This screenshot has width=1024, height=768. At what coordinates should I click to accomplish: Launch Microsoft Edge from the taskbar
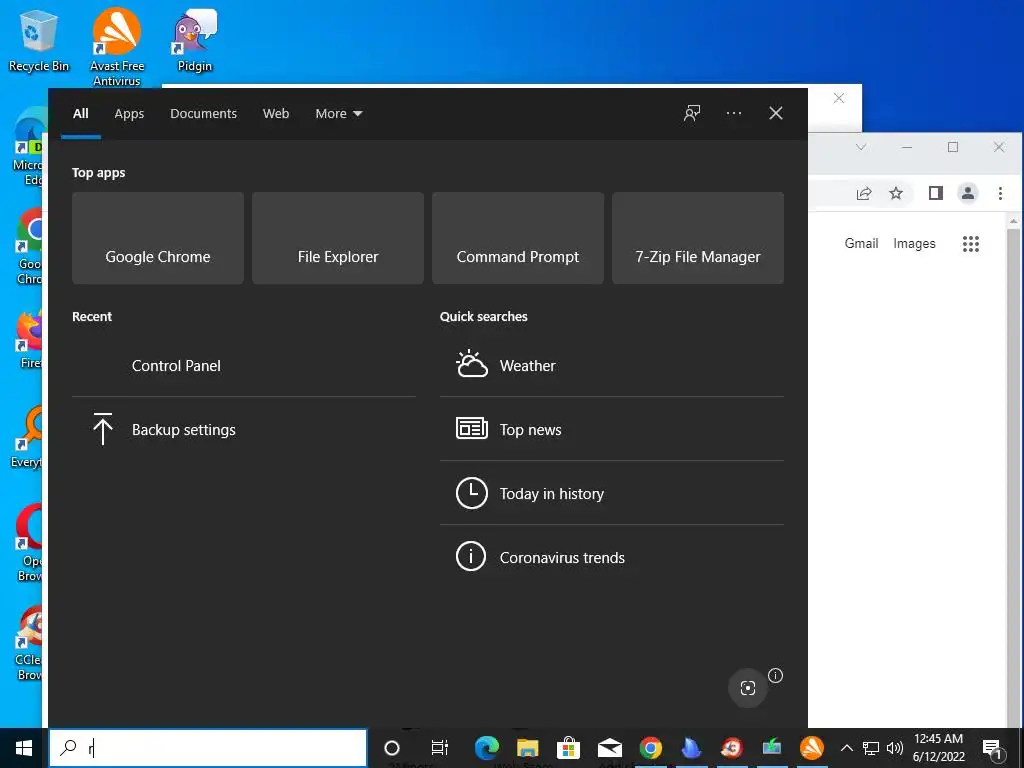click(487, 748)
